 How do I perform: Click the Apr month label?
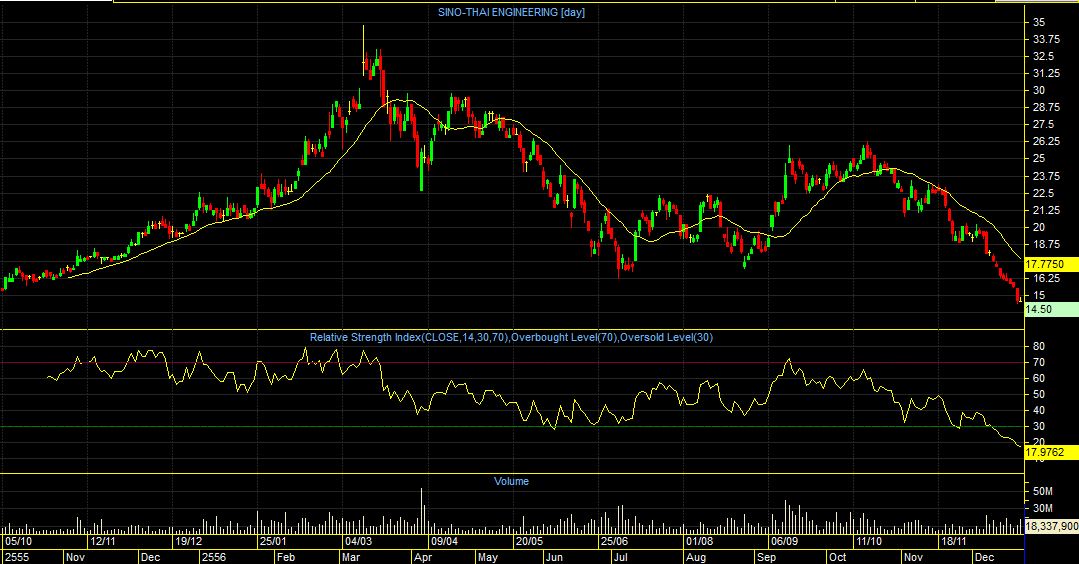click(423, 557)
